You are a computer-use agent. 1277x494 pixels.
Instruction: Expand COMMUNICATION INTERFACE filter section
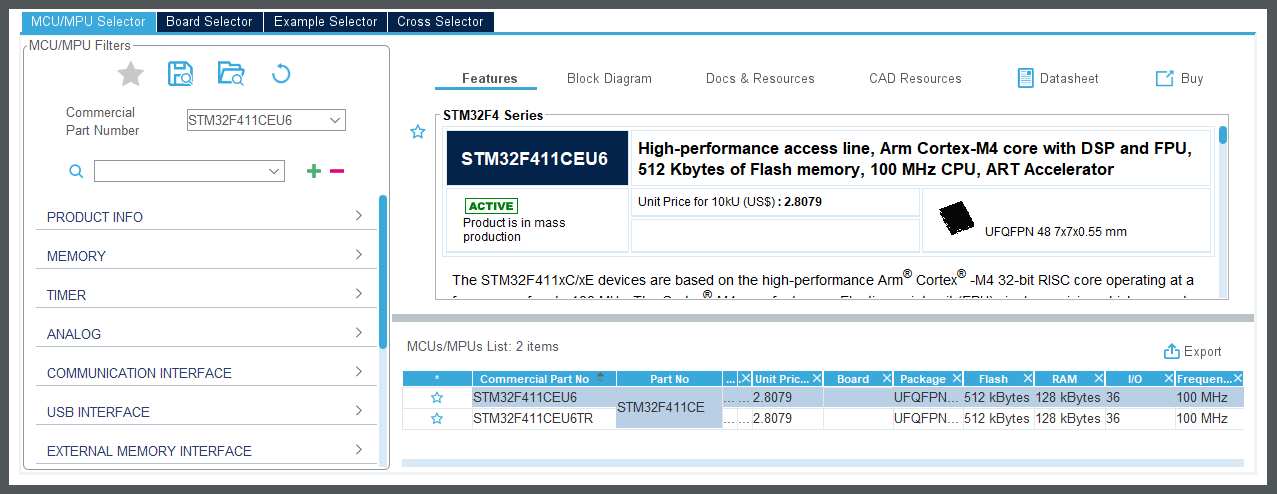pos(207,373)
